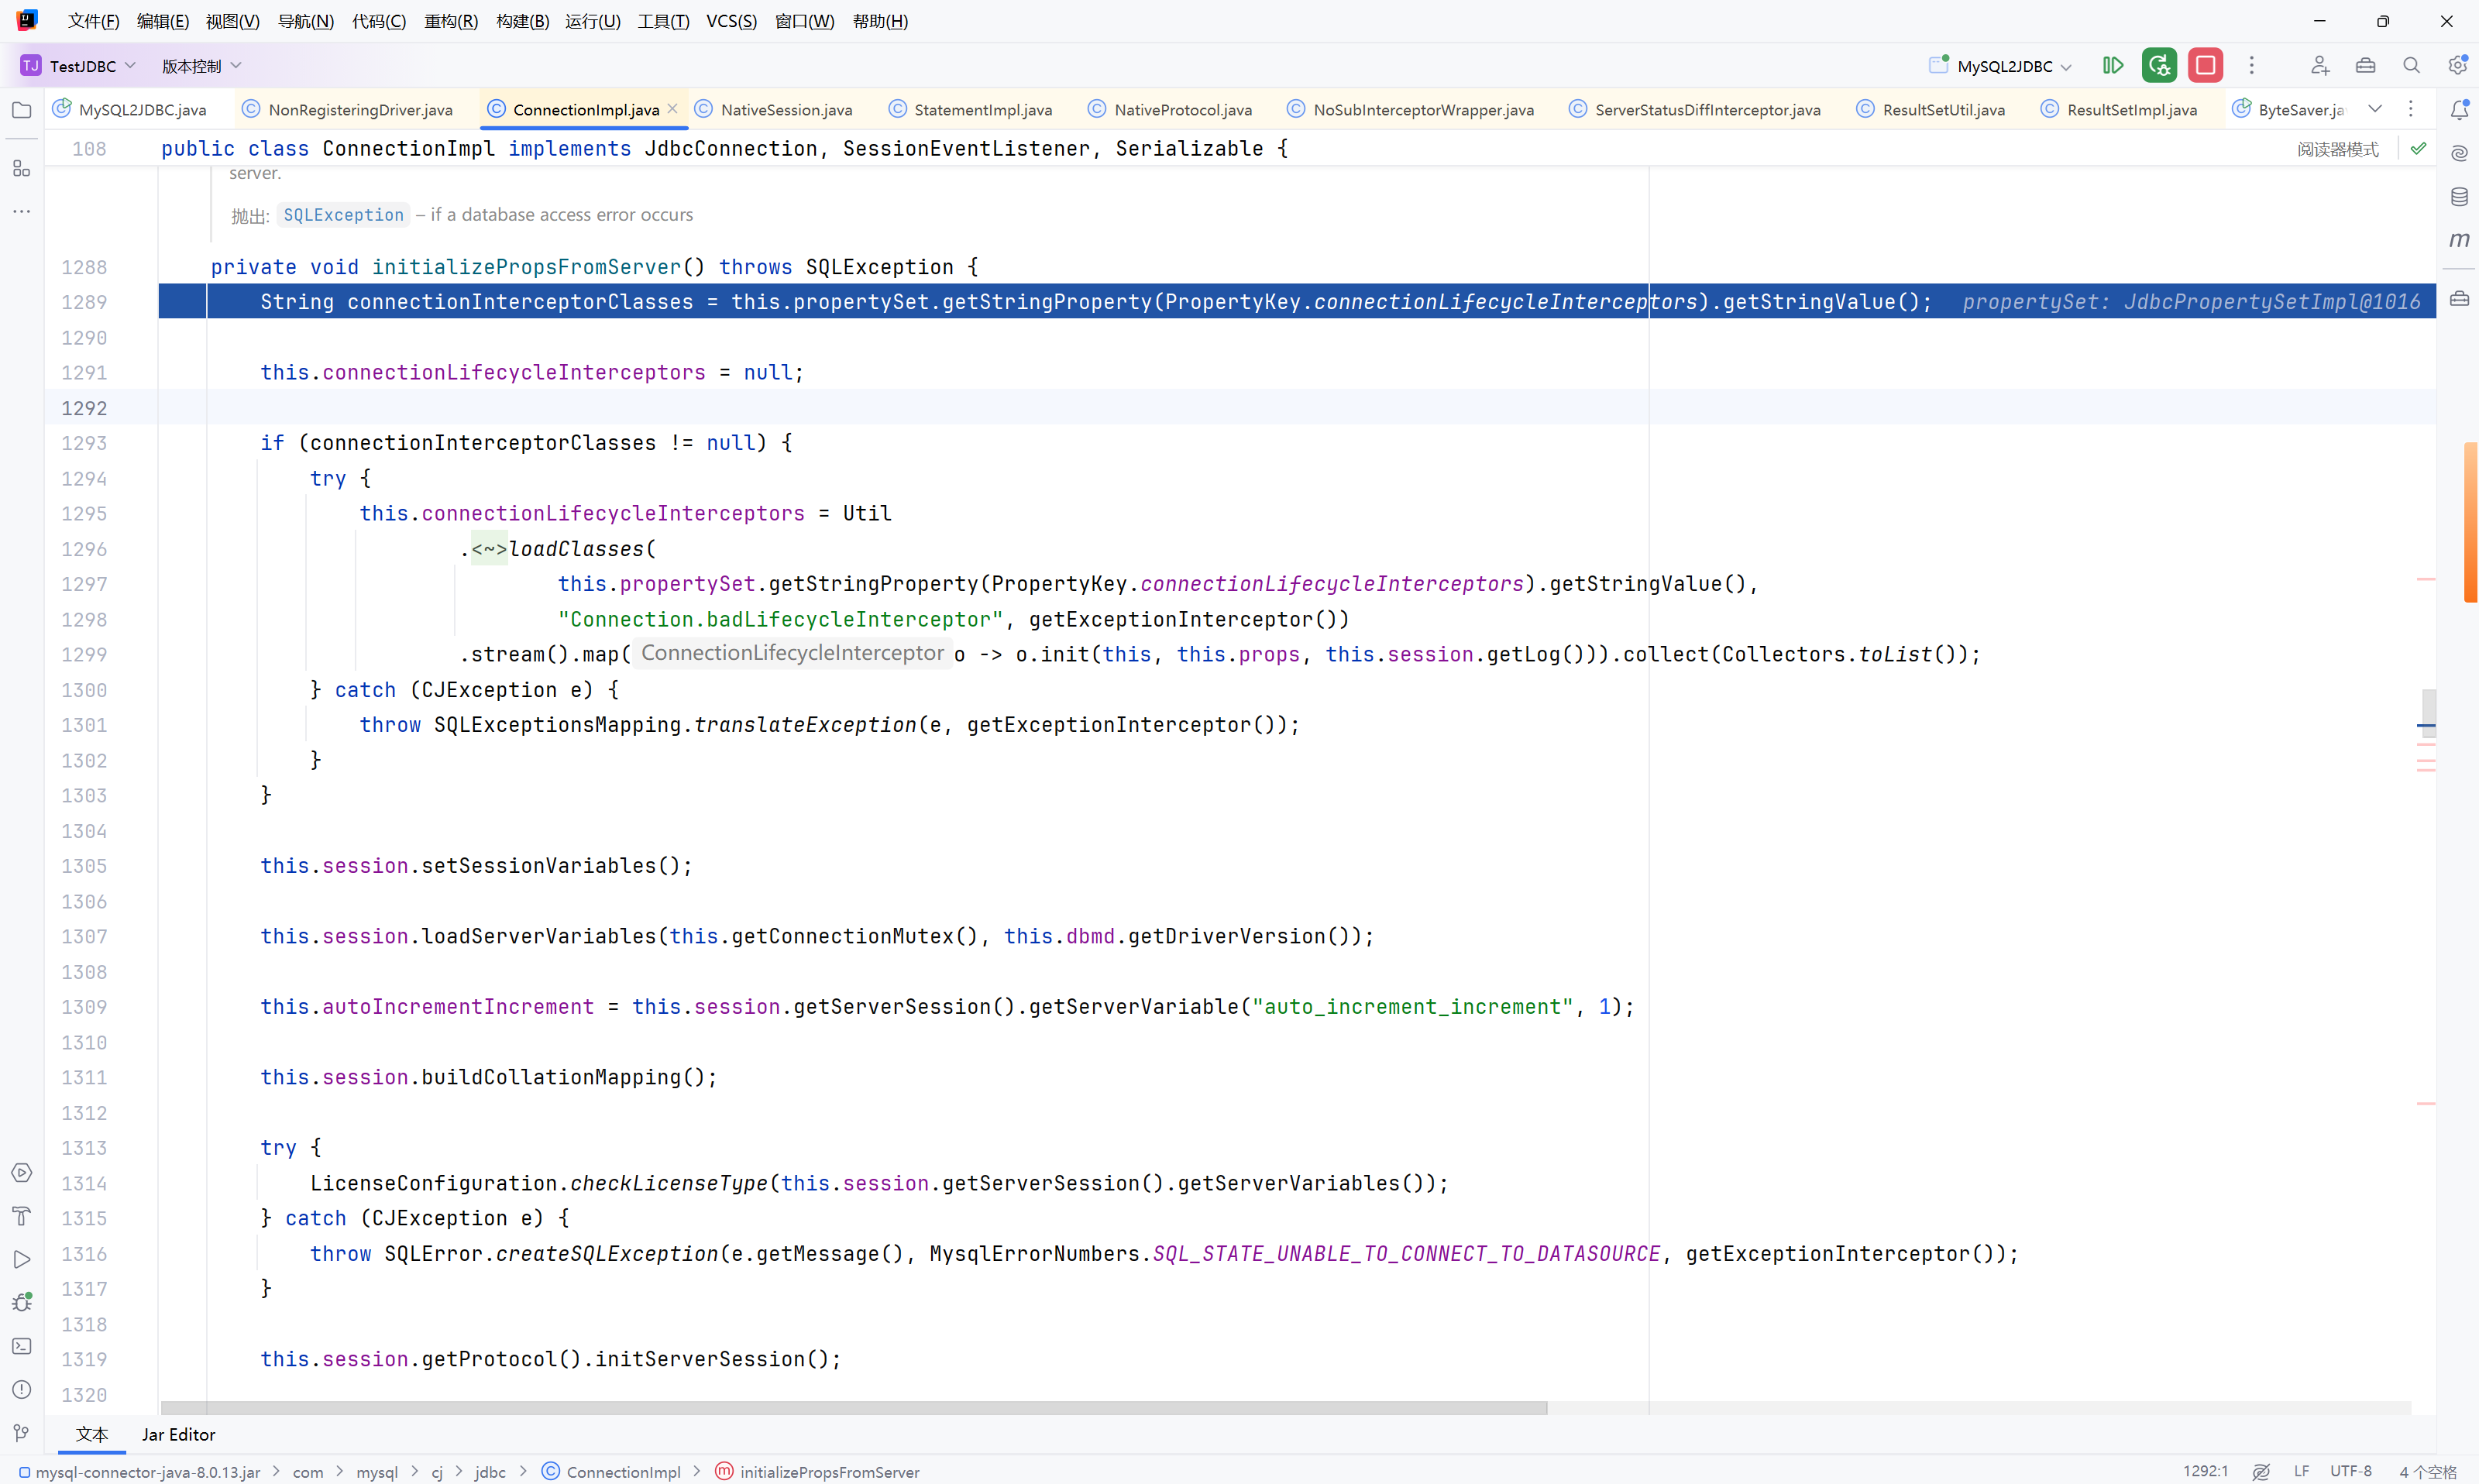Show hidden editor tabs chevron
The width and height of the screenshot is (2479, 1484).
2375,109
